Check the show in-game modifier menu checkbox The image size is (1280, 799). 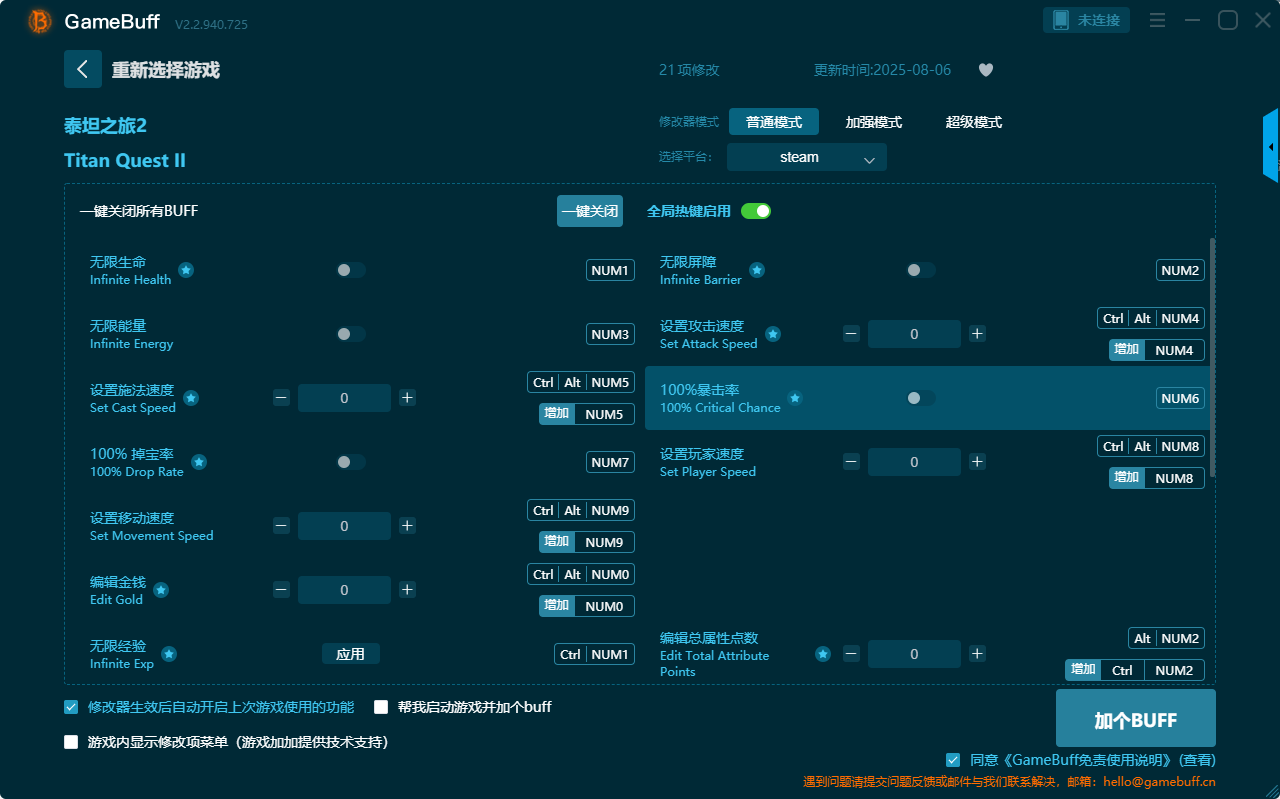[x=71, y=742]
